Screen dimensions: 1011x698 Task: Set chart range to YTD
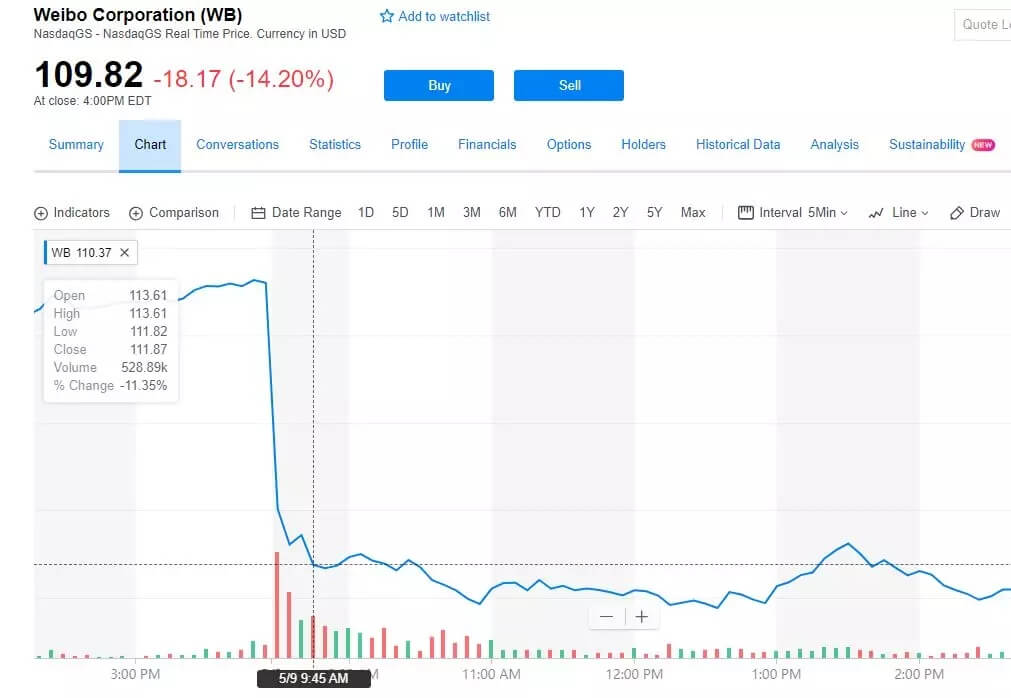547,213
